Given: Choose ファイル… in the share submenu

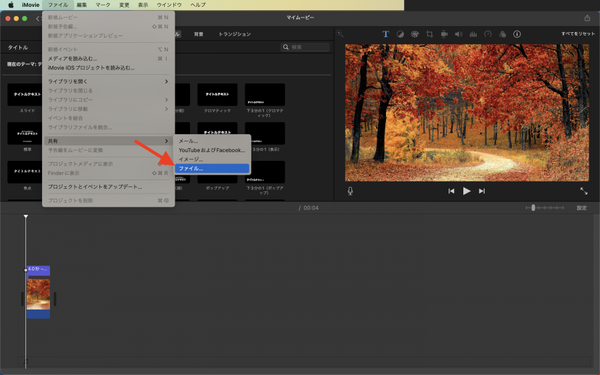Looking at the screenshot, I should [x=212, y=168].
